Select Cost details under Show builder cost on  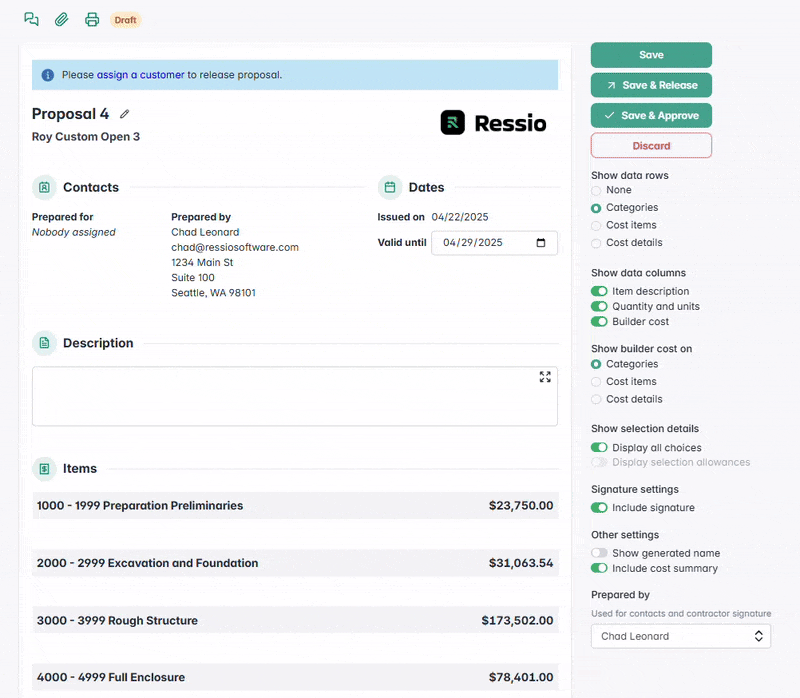(x=597, y=399)
